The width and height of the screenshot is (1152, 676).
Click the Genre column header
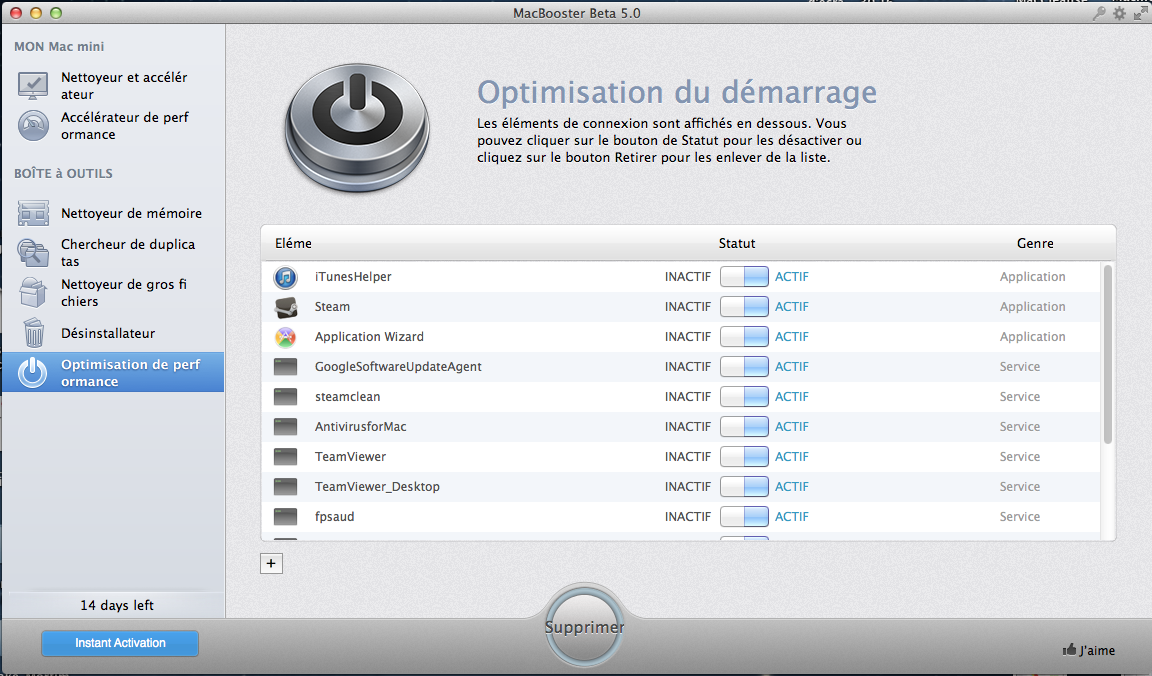pos(1035,243)
